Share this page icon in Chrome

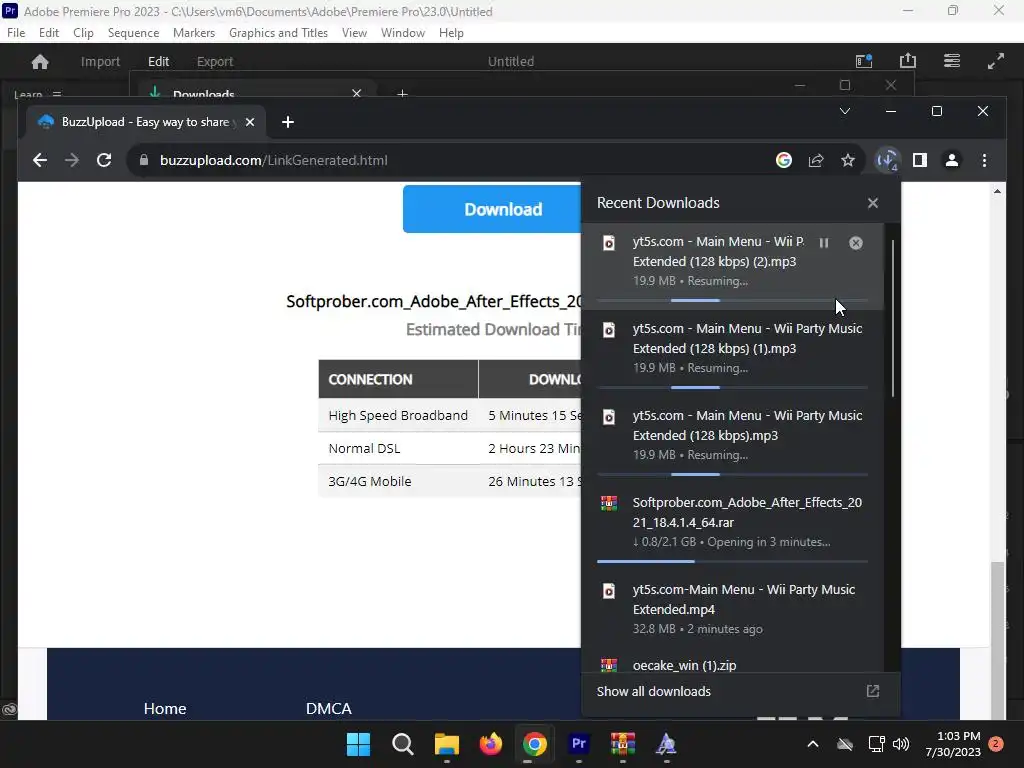point(816,160)
